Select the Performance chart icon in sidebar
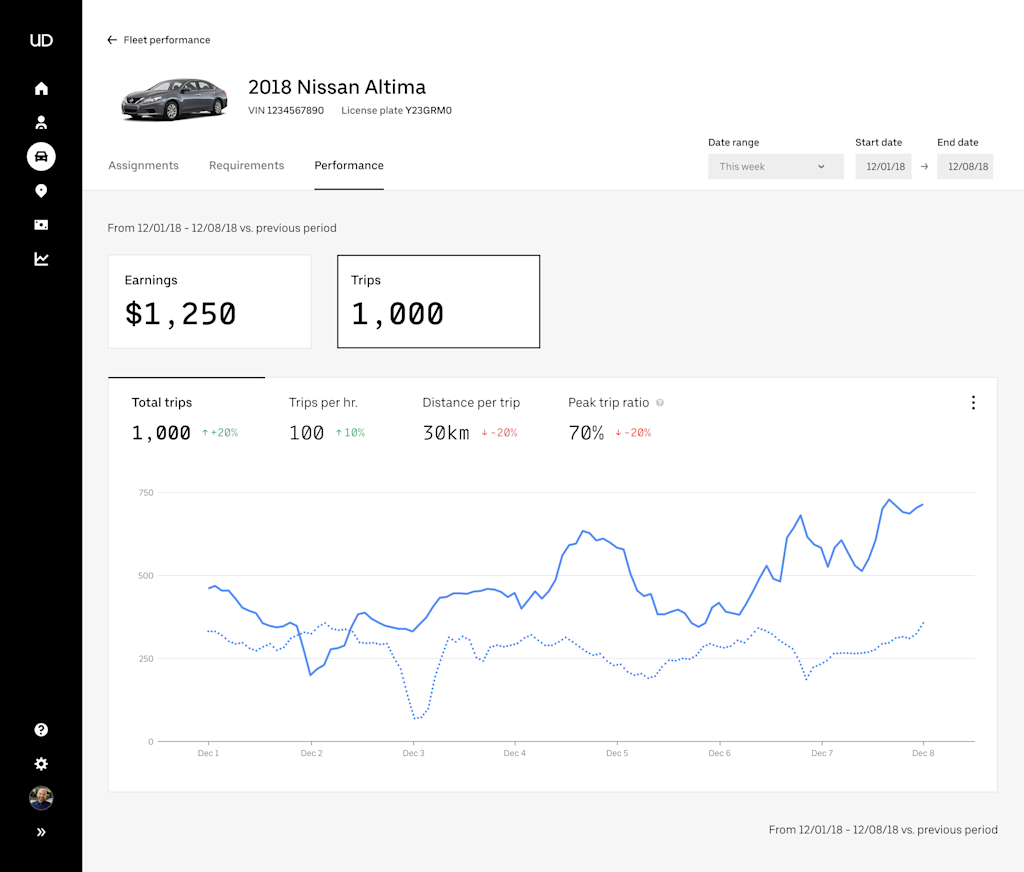1024x872 pixels. (x=40, y=258)
